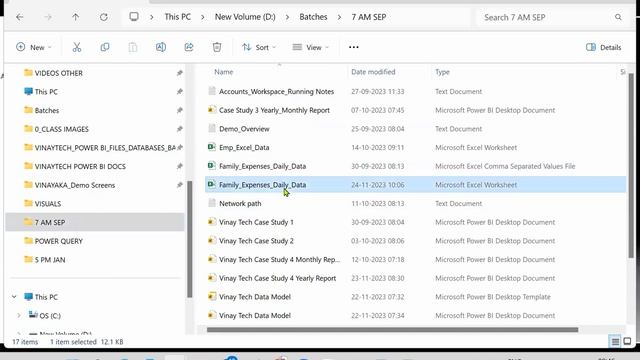Click Microsoft Power BI Desktop Template type cell
640x360 pixels.
(x=493, y=297)
